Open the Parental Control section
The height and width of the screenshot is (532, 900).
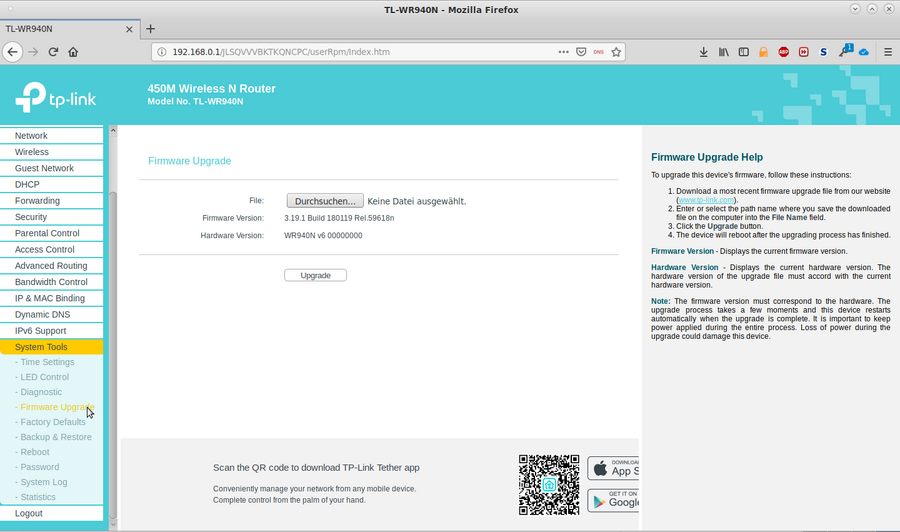tap(47, 233)
